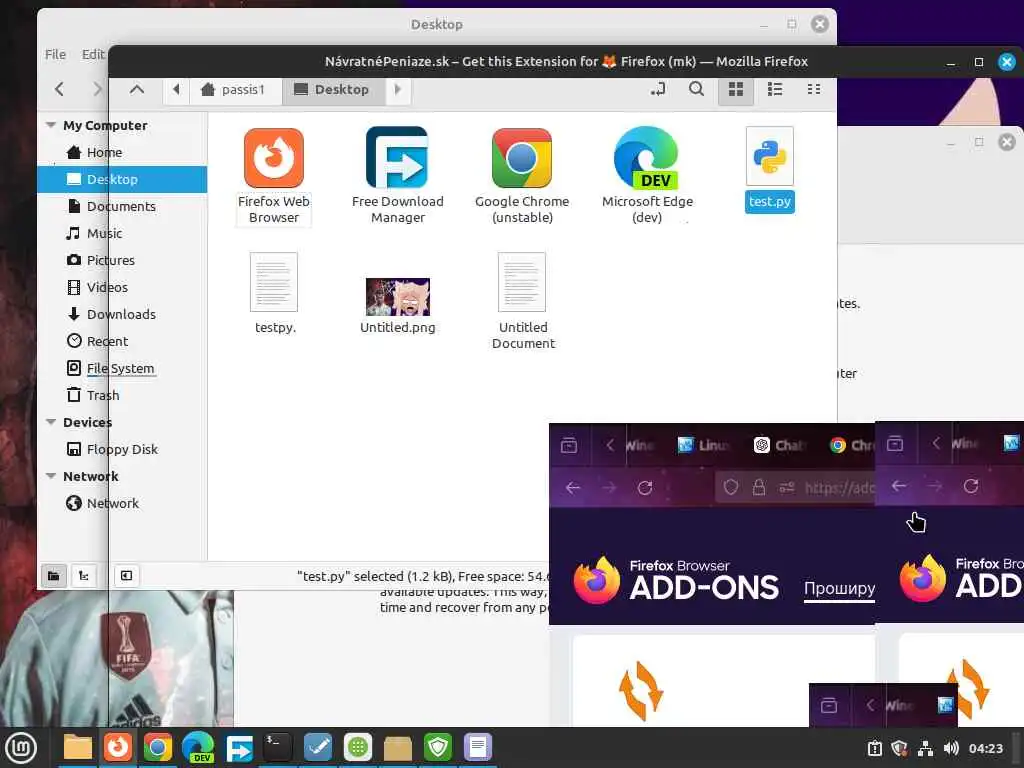The width and height of the screenshot is (1024, 768).
Task: Click the path bar right scroll arrow
Action: (x=397, y=89)
